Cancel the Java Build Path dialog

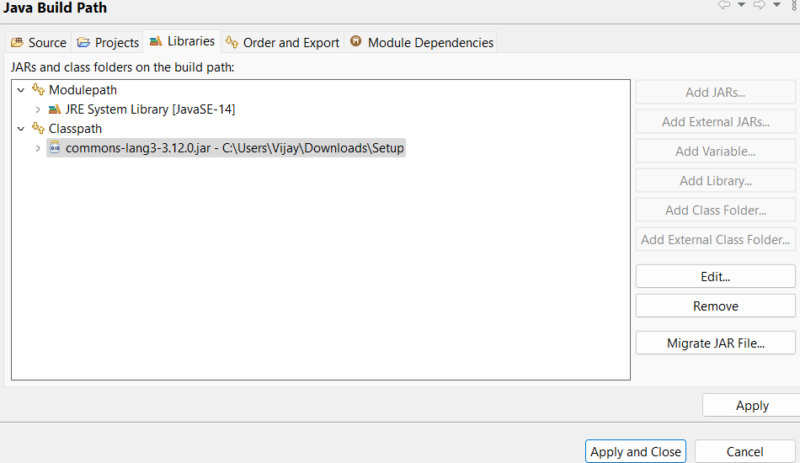coord(744,451)
